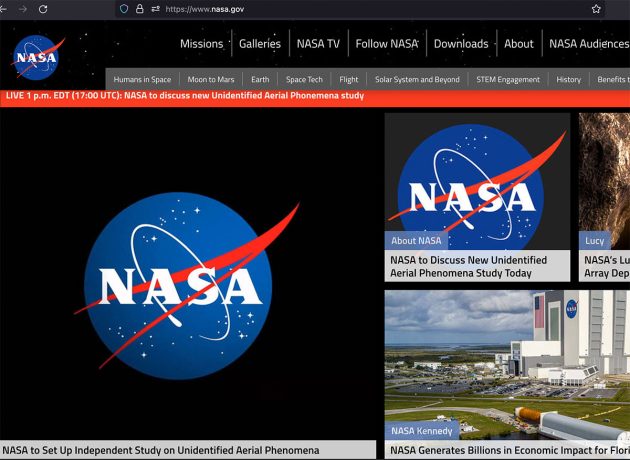The image size is (630, 460).
Task: Select the Earth topic
Action: coord(260,80)
